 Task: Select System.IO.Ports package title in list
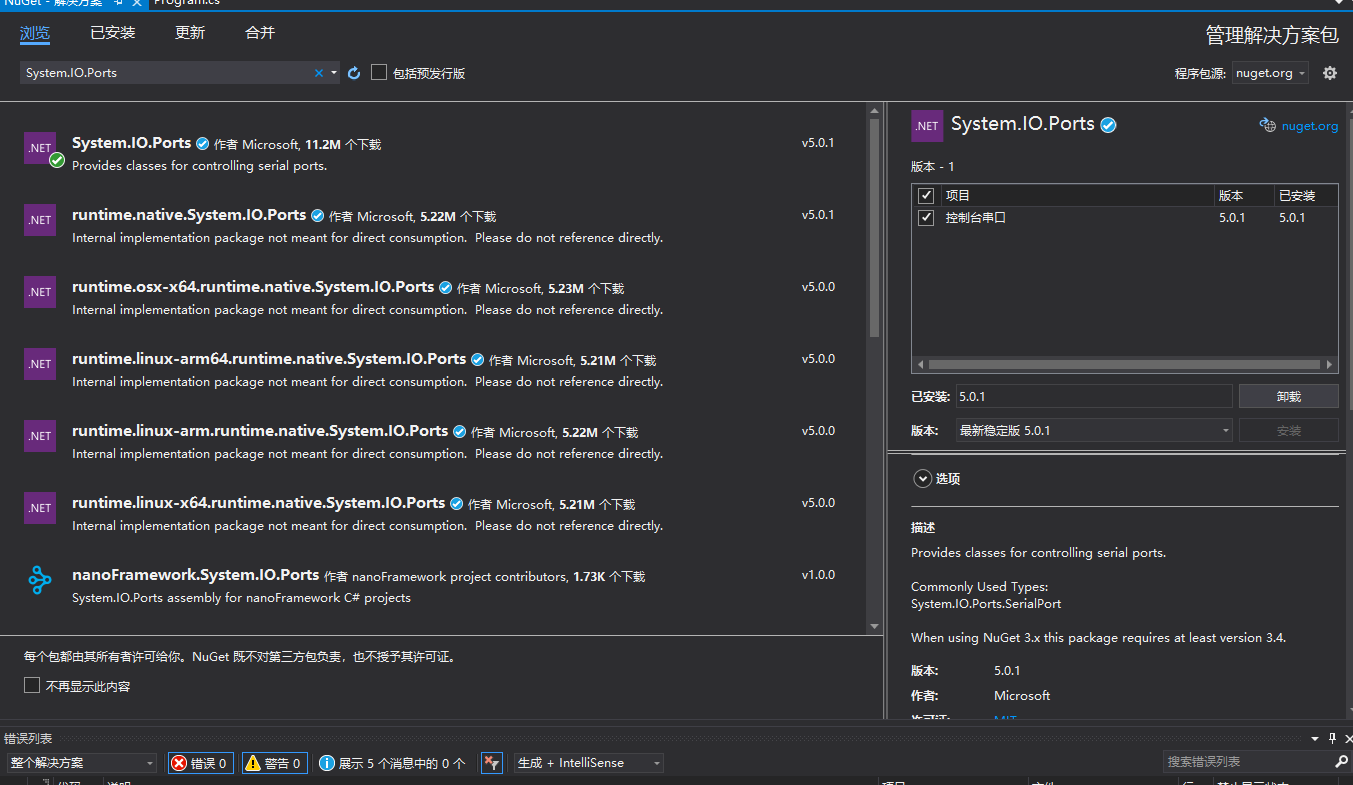pos(131,143)
